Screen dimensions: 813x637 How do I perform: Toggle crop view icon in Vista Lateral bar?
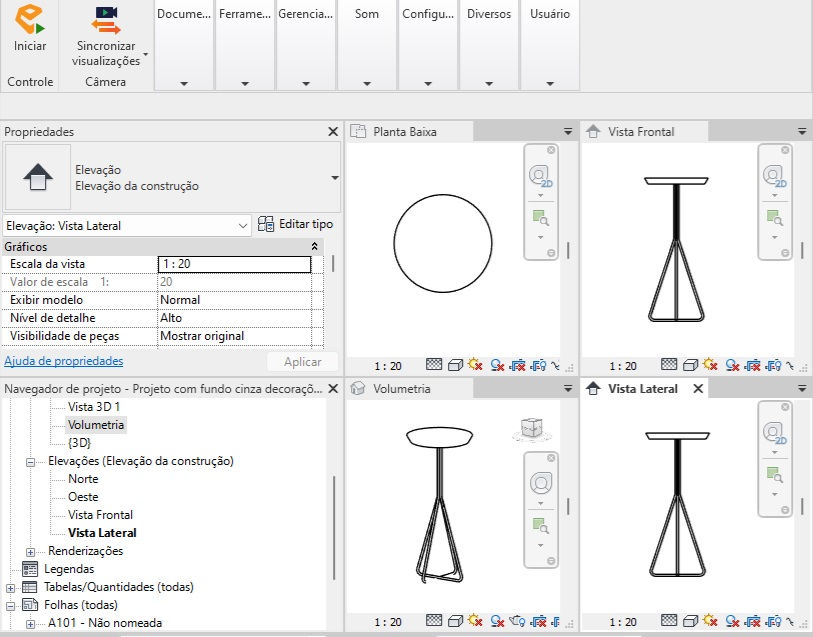pos(752,620)
